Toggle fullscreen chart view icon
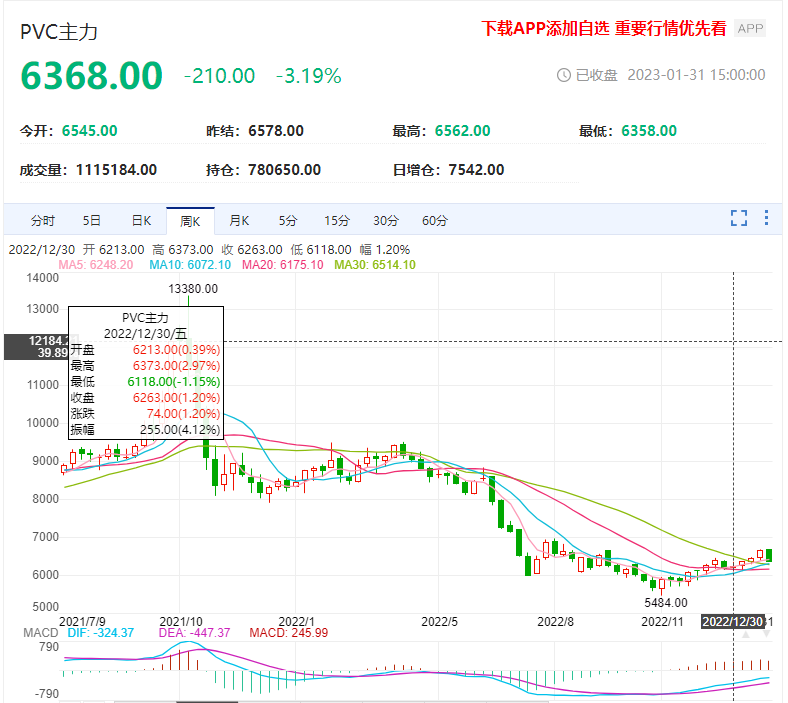Viewport: 788px width, 703px height. tap(738, 218)
